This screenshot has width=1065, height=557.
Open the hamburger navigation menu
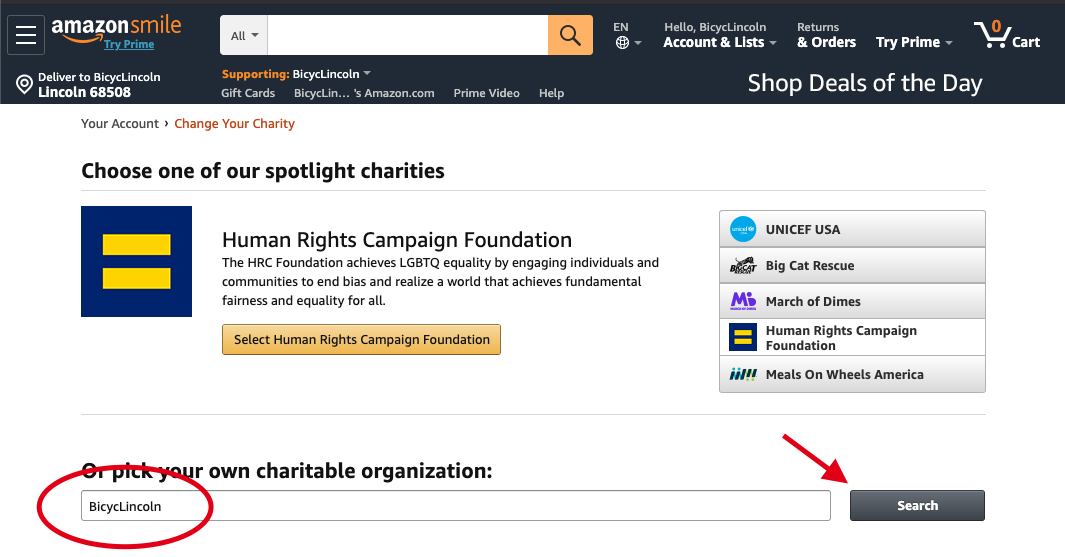point(26,35)
